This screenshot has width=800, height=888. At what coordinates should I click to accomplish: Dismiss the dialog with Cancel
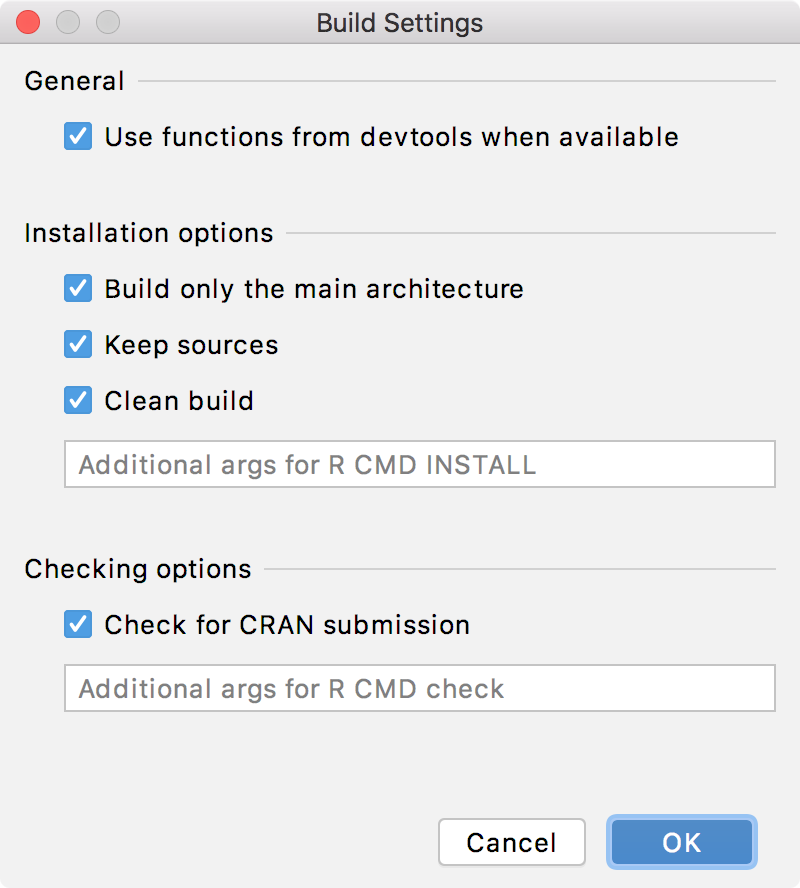pos(511,842)
